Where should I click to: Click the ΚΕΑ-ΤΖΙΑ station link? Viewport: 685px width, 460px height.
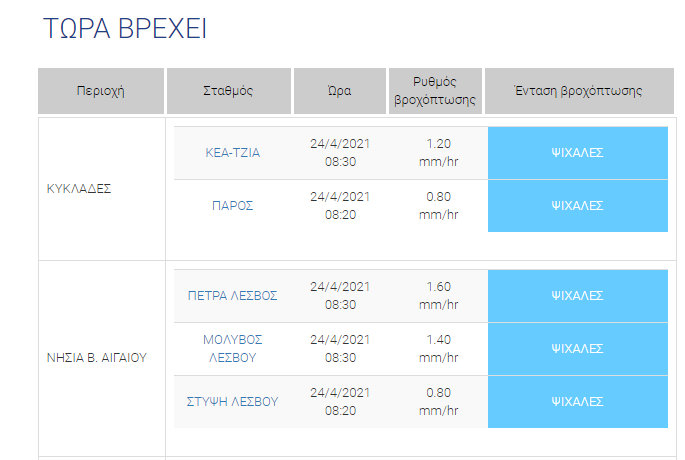pyautogui.click(x=232, y=153)
